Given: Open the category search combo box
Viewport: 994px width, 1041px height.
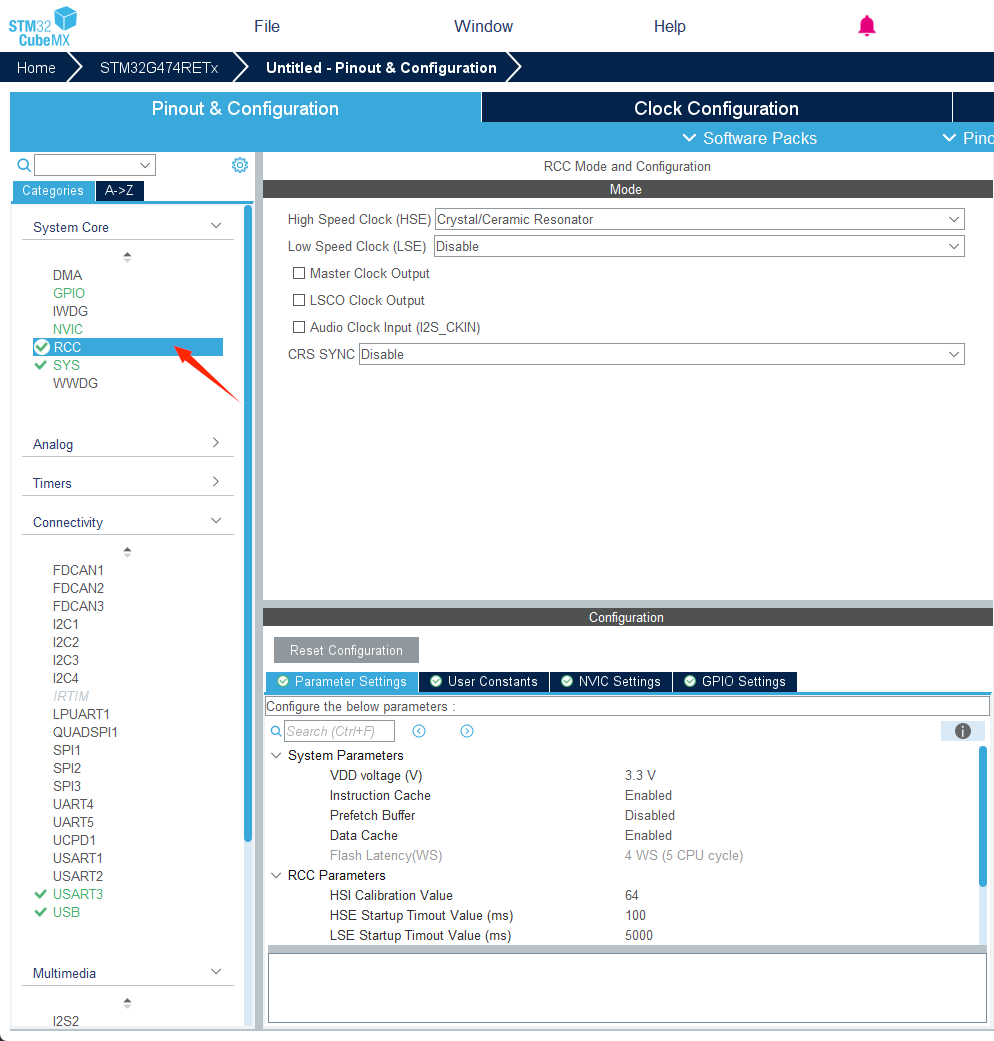Looking at the screenshot, I should pyautogui.click(x=95, y=165).
